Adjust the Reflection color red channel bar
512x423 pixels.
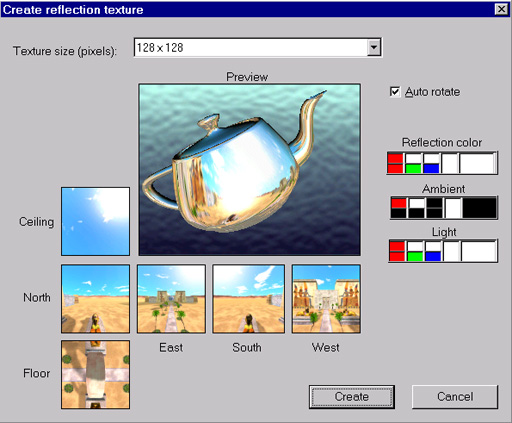click(395, 163)
